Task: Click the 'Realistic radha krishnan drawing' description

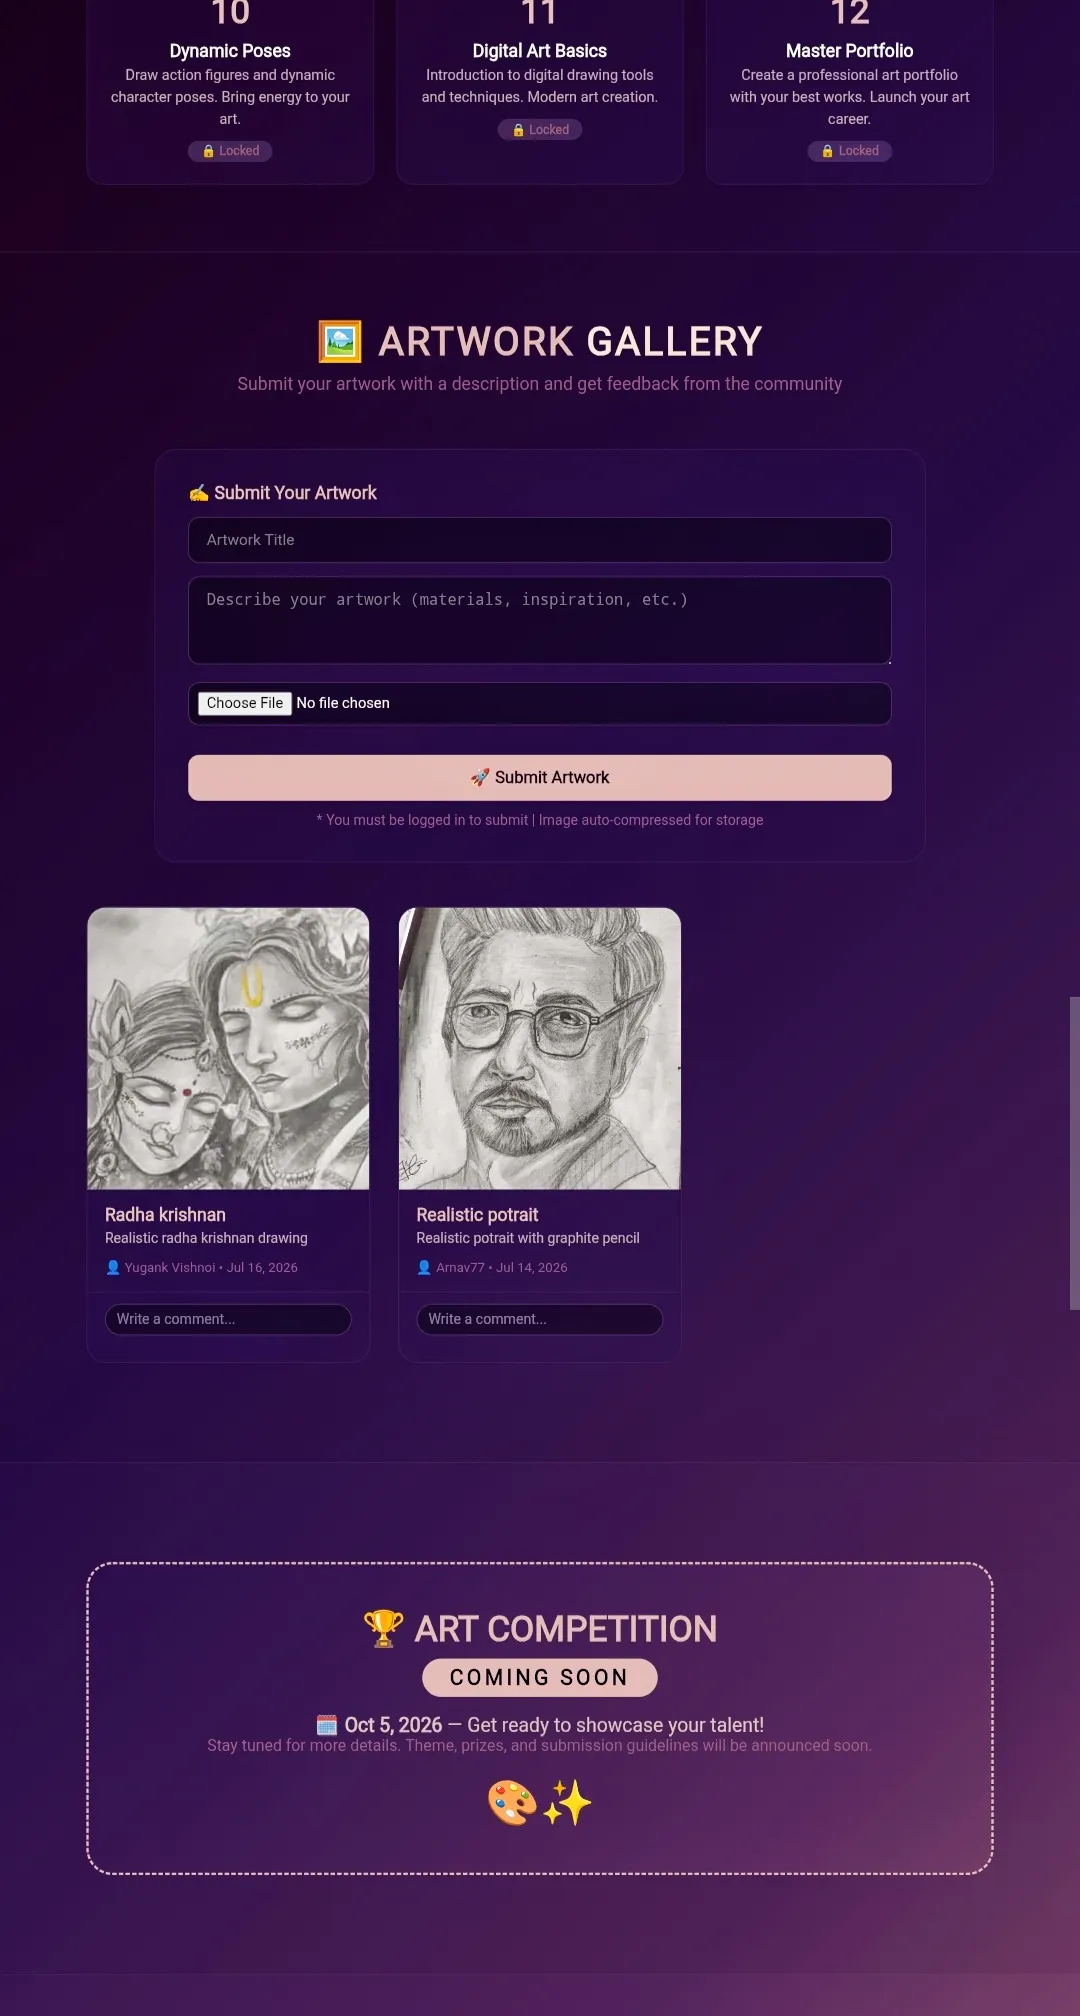Action: [206, 1238]
